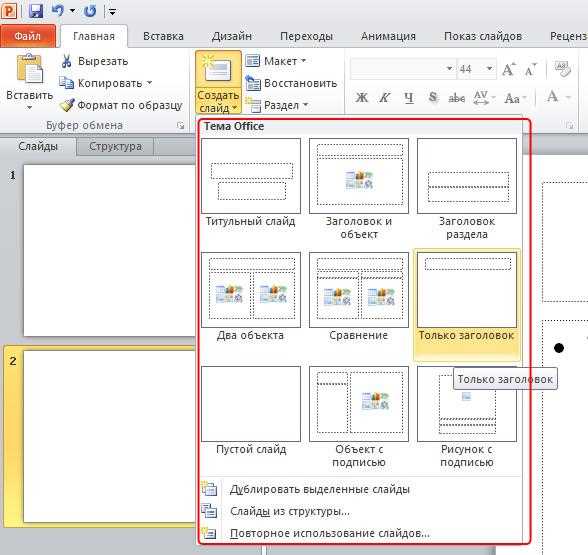The height and width of the screenshot is (555, 588).
Task: Decrease font size with the small A icon
Action: [530, 69]
